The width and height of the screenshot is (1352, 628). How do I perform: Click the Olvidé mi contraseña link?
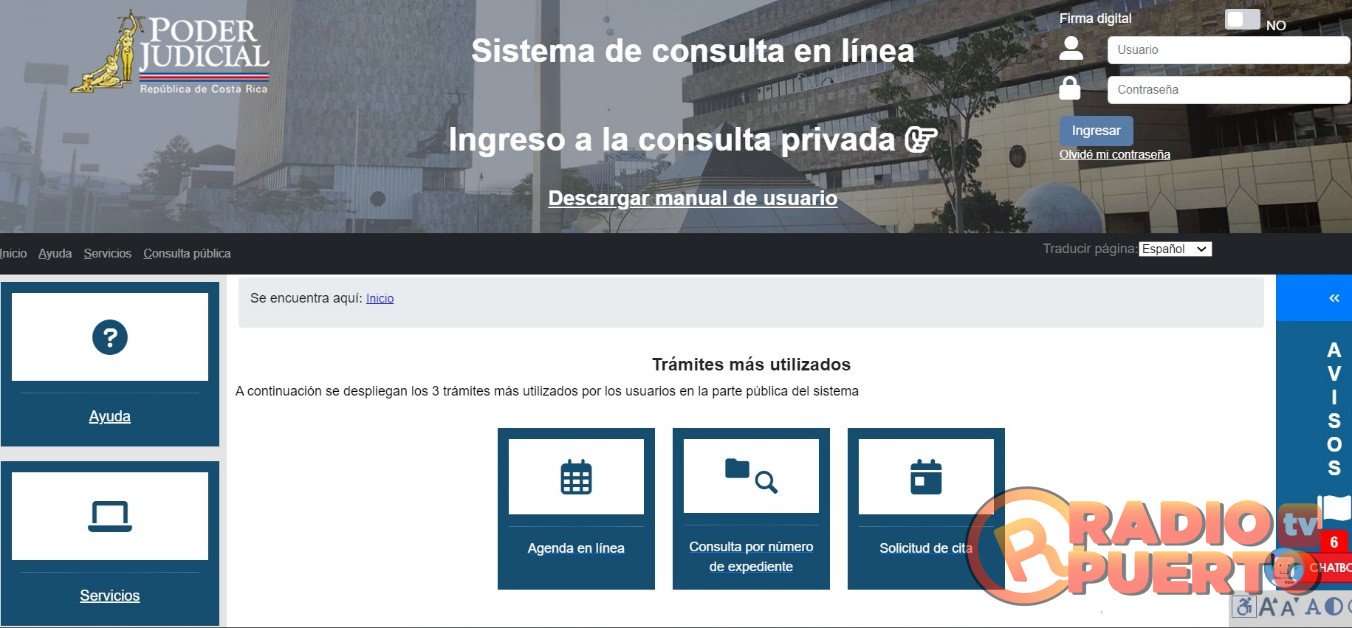(1114, 155)
